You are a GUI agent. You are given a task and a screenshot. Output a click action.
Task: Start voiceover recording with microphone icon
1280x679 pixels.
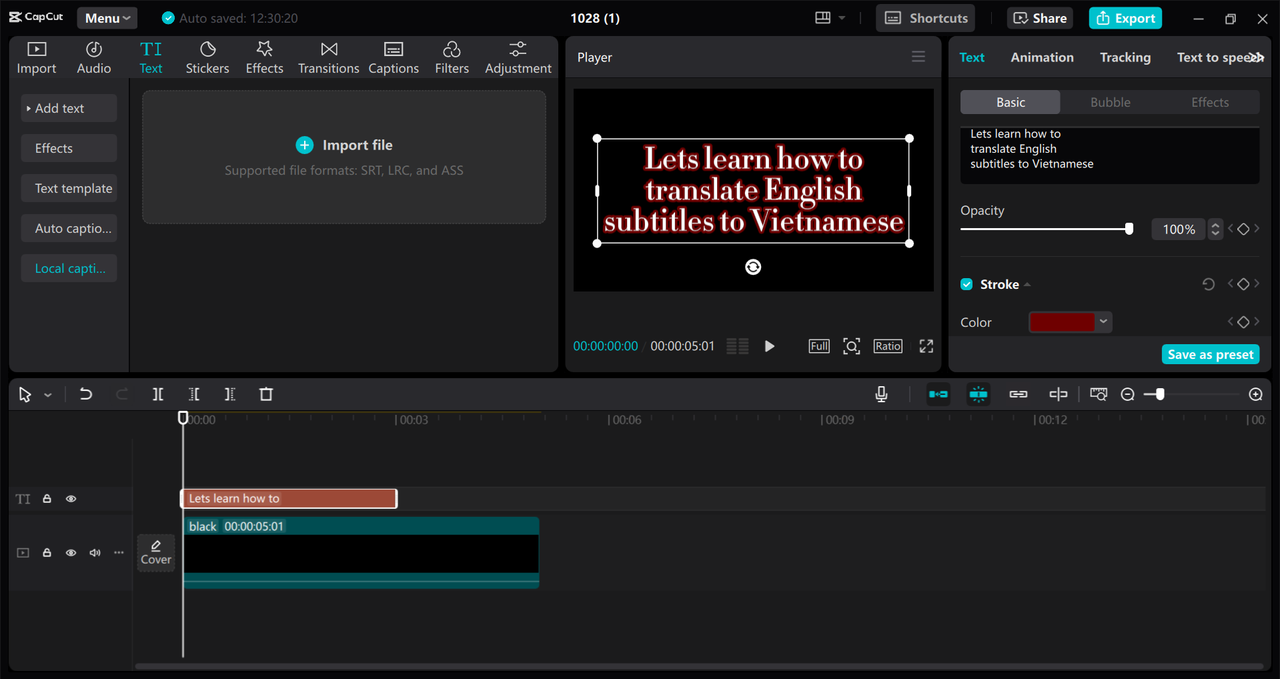coord(882,394)
